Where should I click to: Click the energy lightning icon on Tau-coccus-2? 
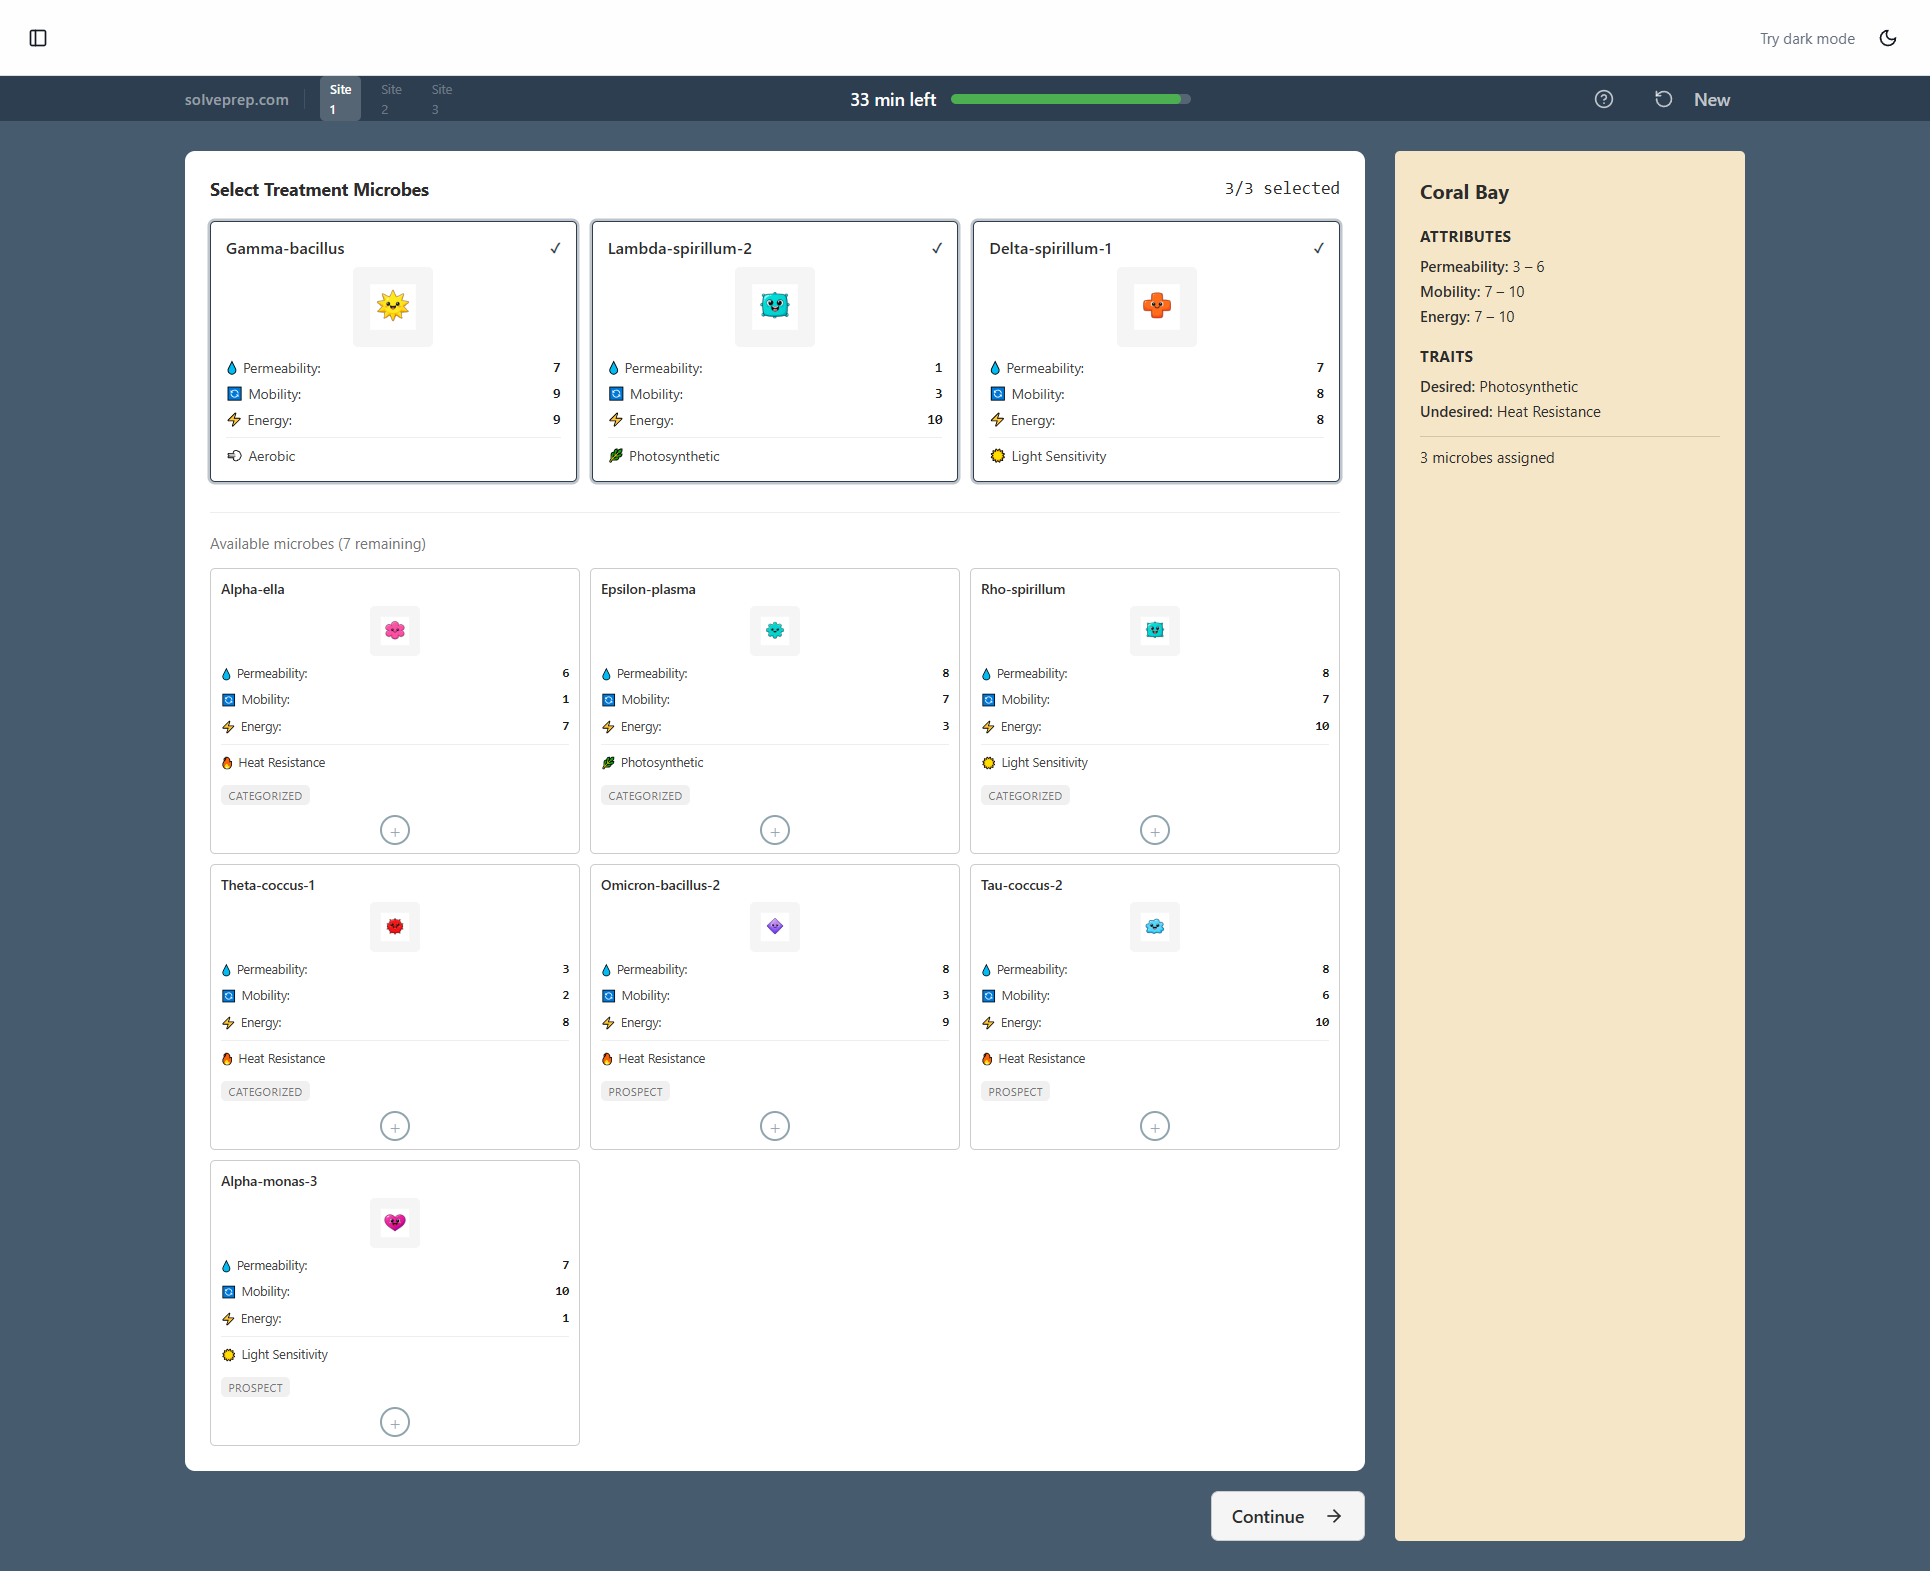click(x=988, y=1022)
